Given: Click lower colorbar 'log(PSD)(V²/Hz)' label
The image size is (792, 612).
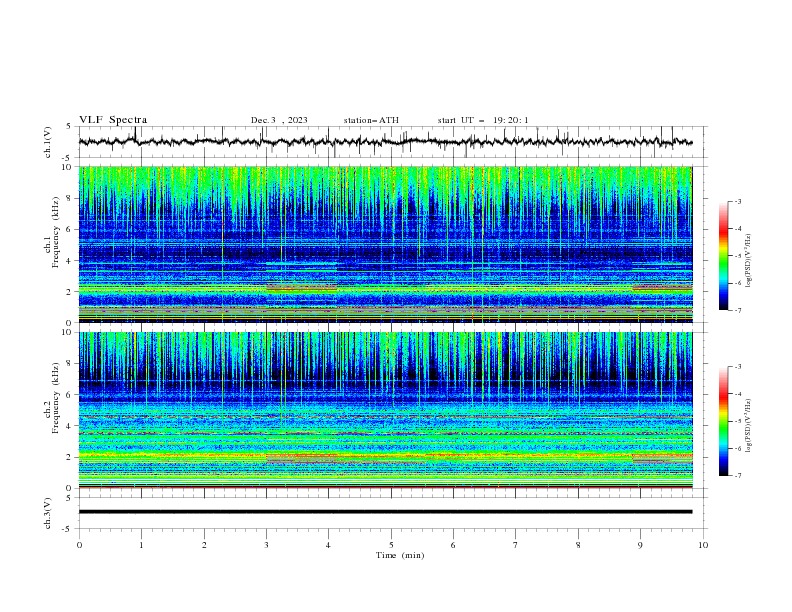Looking at the screenshot, I should (x=748, y=426).
